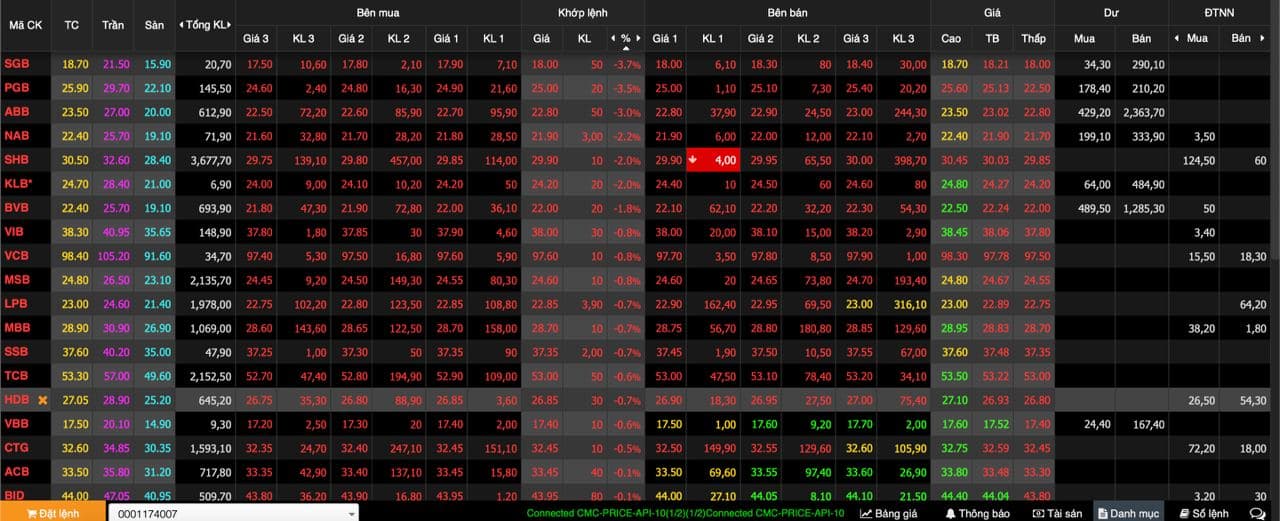1280x521 pixels.
Task: Click the Khớp lệnh Giá column header
Action: tap(541, 38)
